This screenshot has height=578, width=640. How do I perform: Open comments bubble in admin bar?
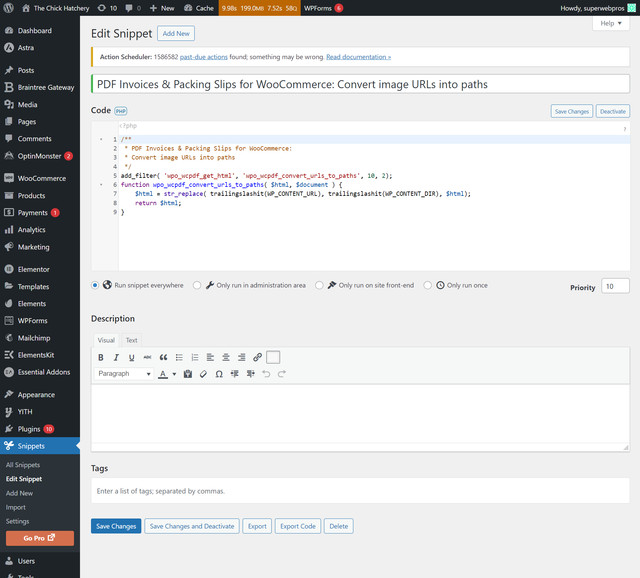133,8
